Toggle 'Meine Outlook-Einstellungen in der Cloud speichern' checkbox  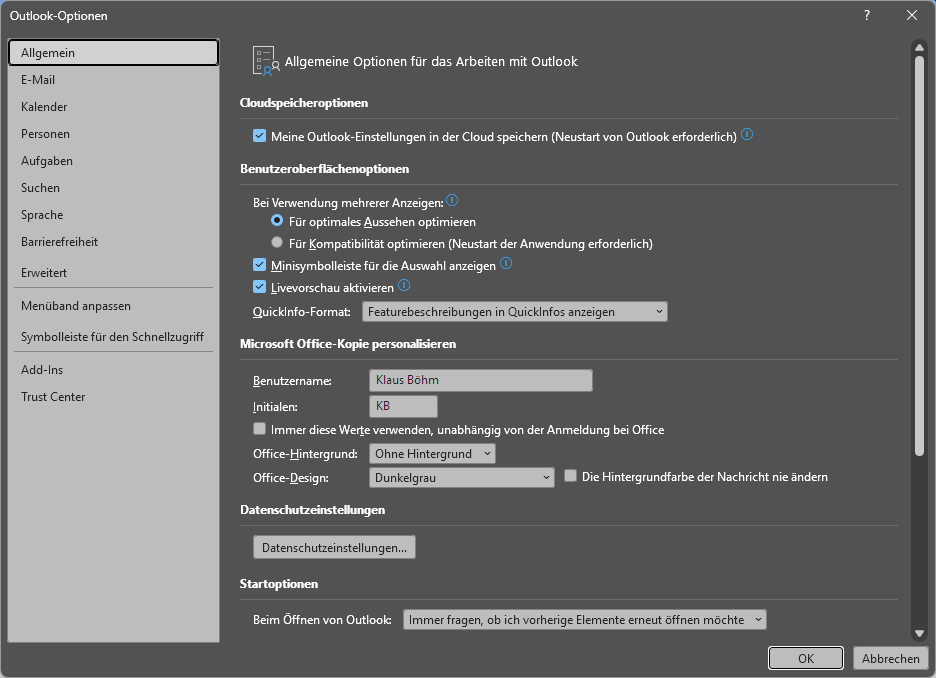(x=259, y=136)
